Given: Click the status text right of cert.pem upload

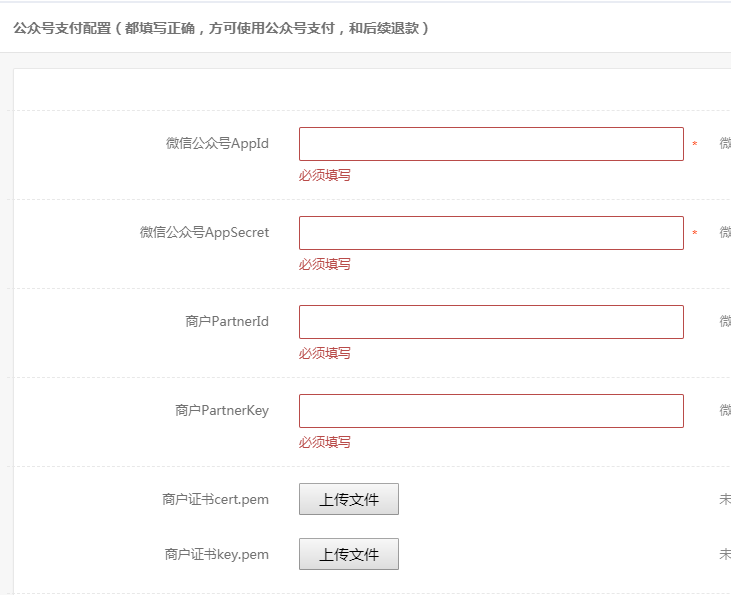Looking at the screenshot, I should [x=725, y=499].
